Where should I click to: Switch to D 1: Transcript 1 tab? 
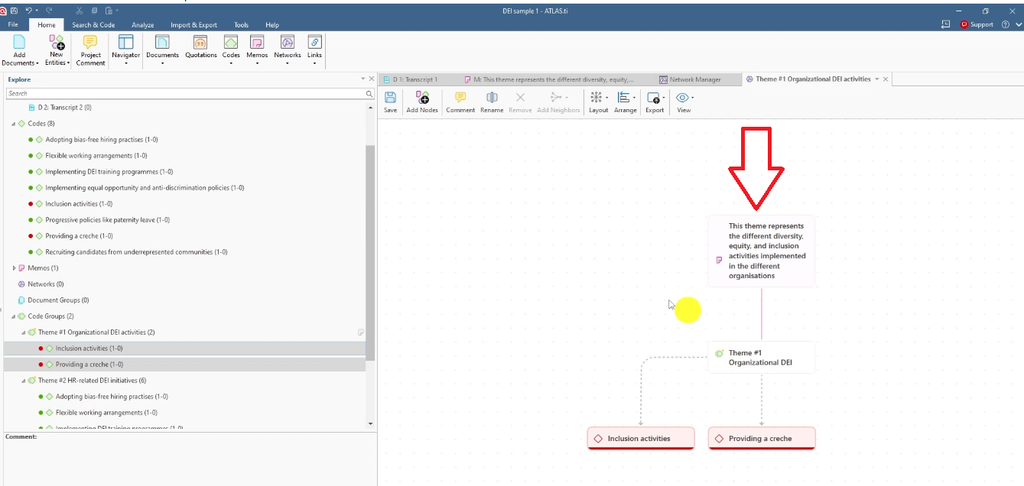(415, 79)
